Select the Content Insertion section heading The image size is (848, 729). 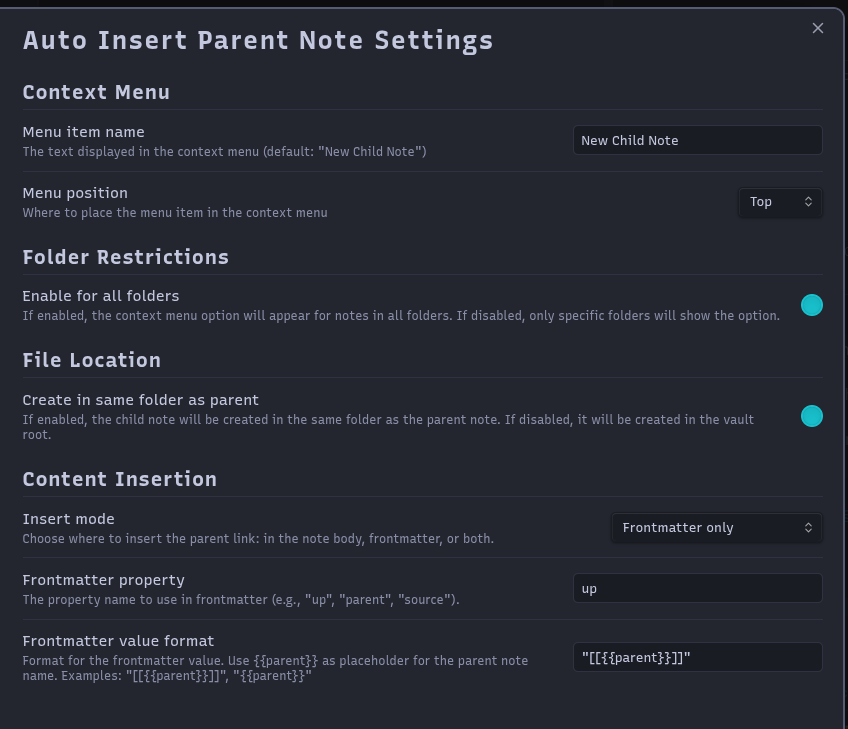119,479
